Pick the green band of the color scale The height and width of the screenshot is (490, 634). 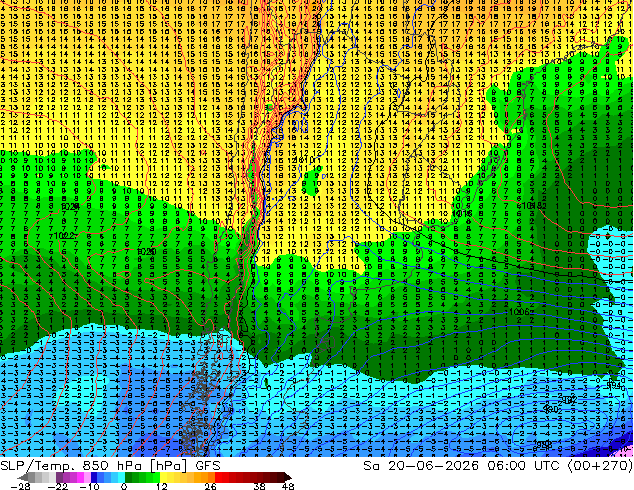tap(144, 477)
